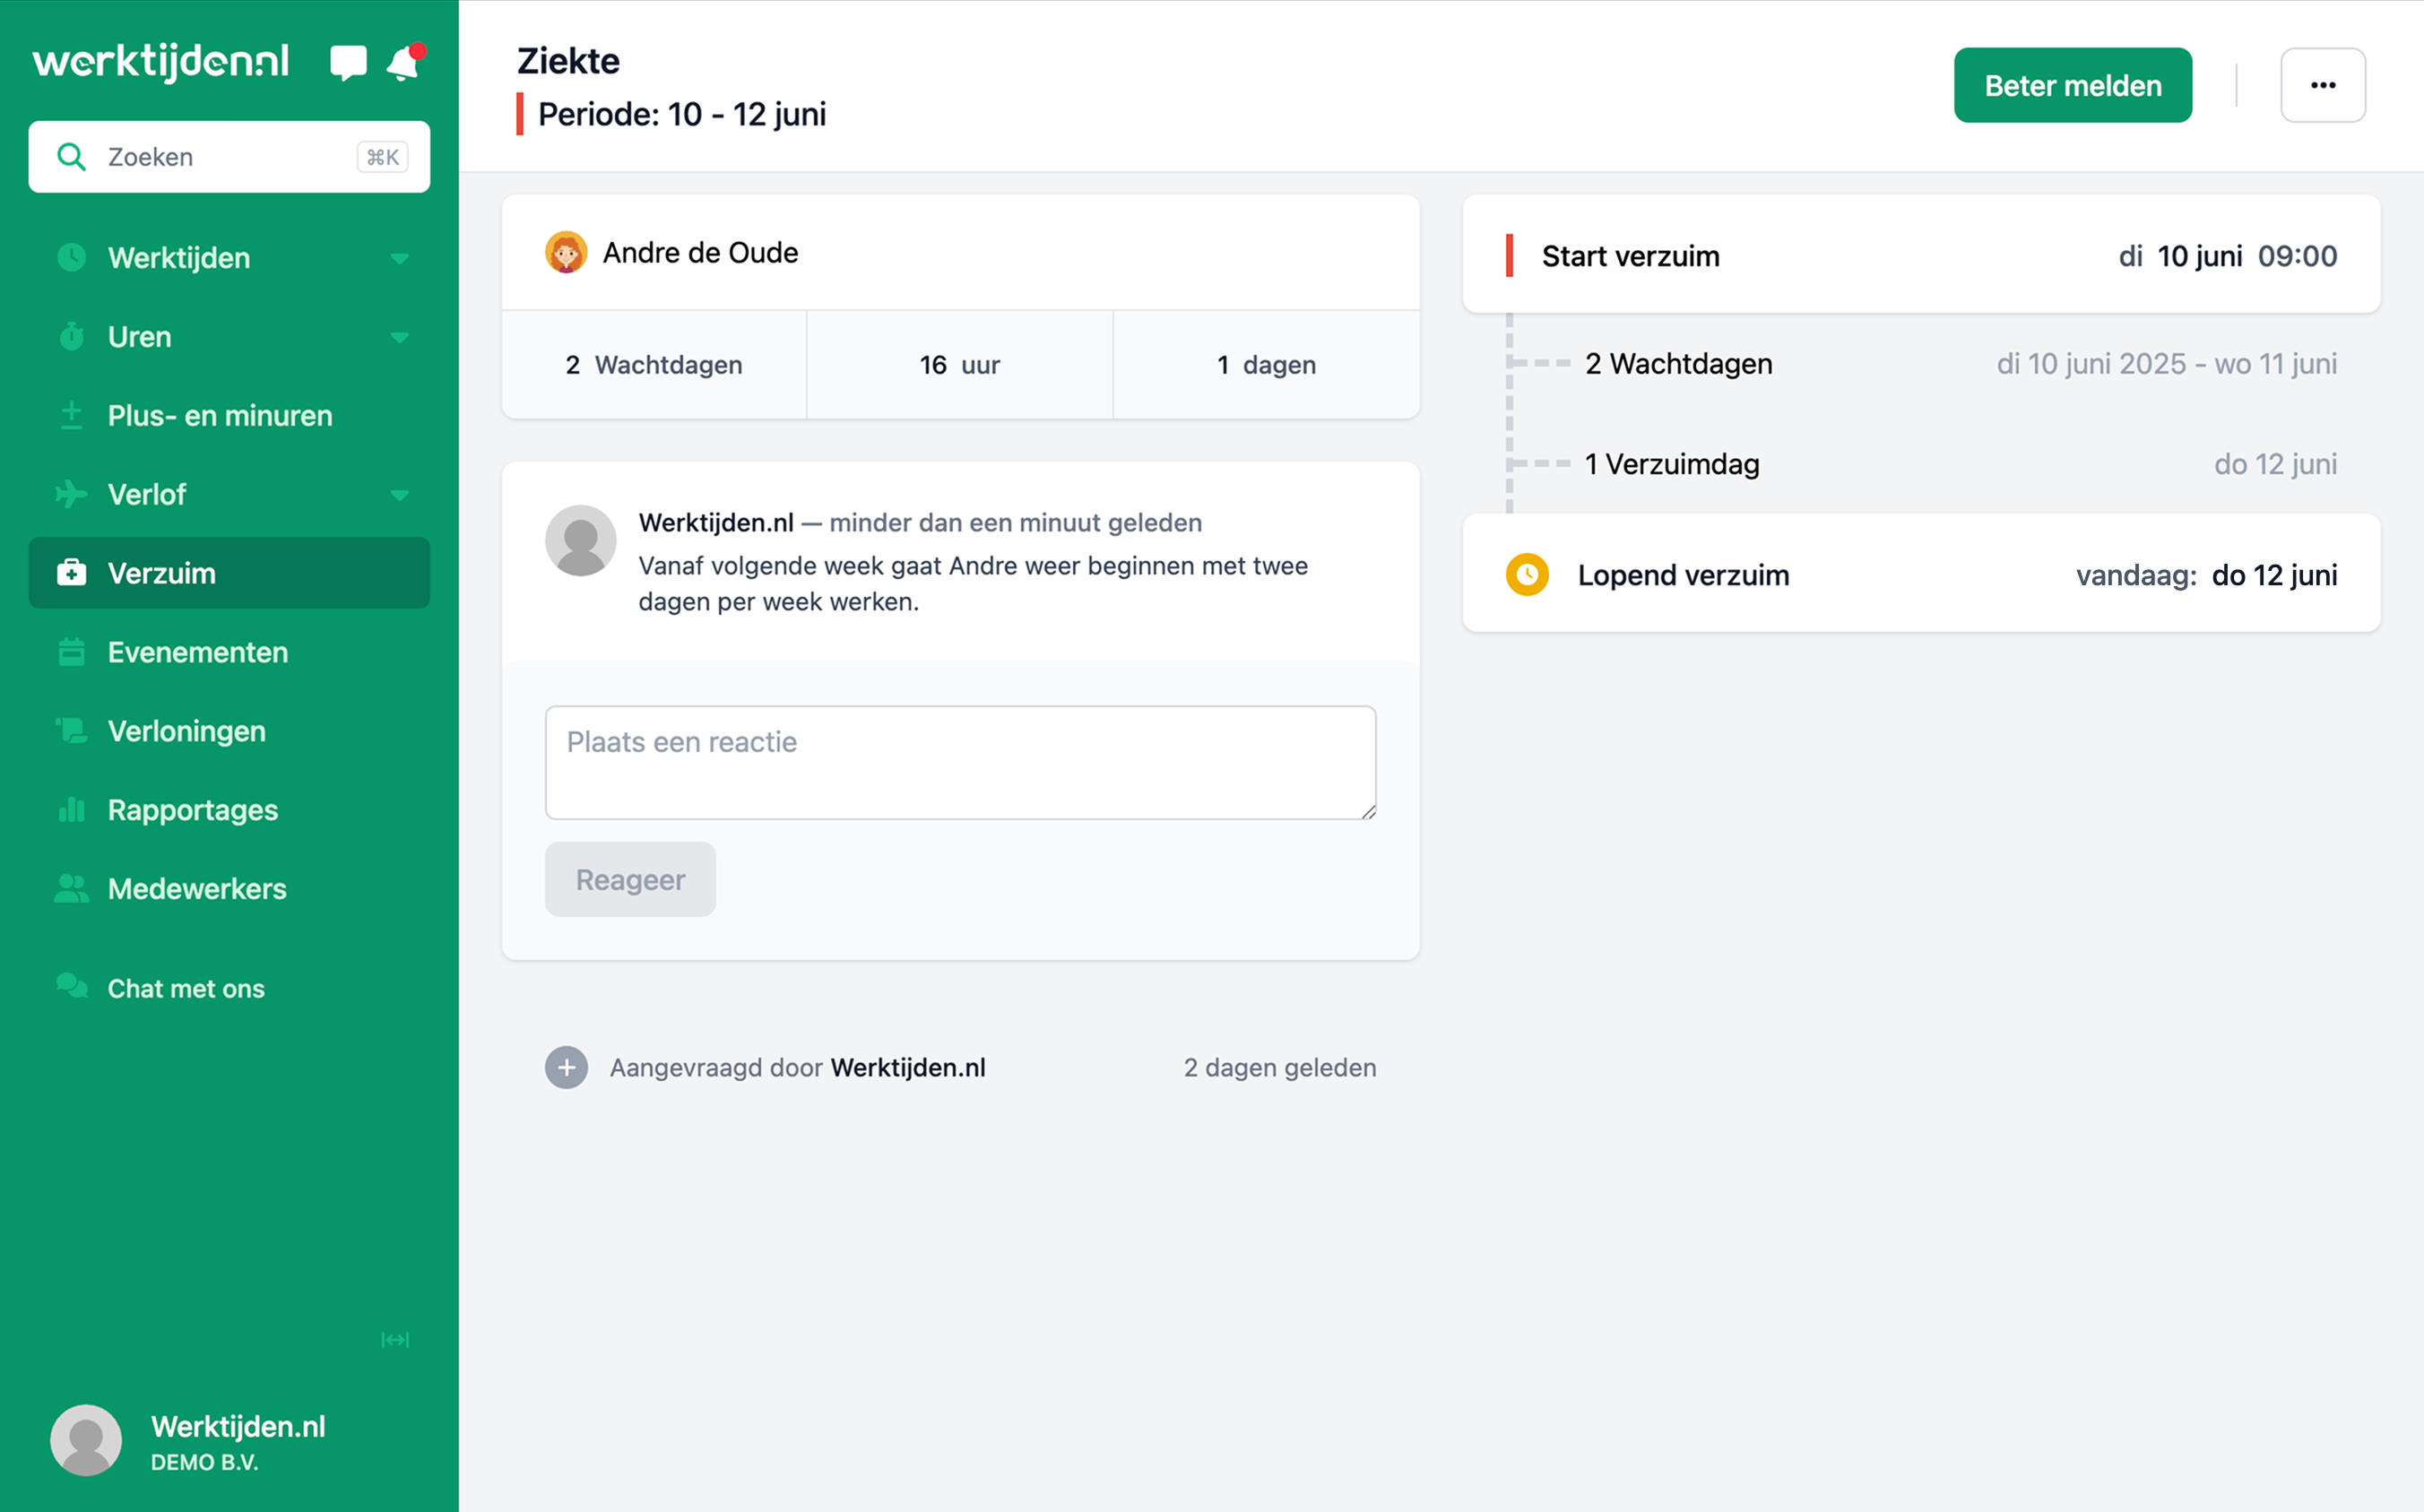Expand the Werktijden menu arrow
Viewport: 2424px width, 1512px height.
(x=399, y=258)
